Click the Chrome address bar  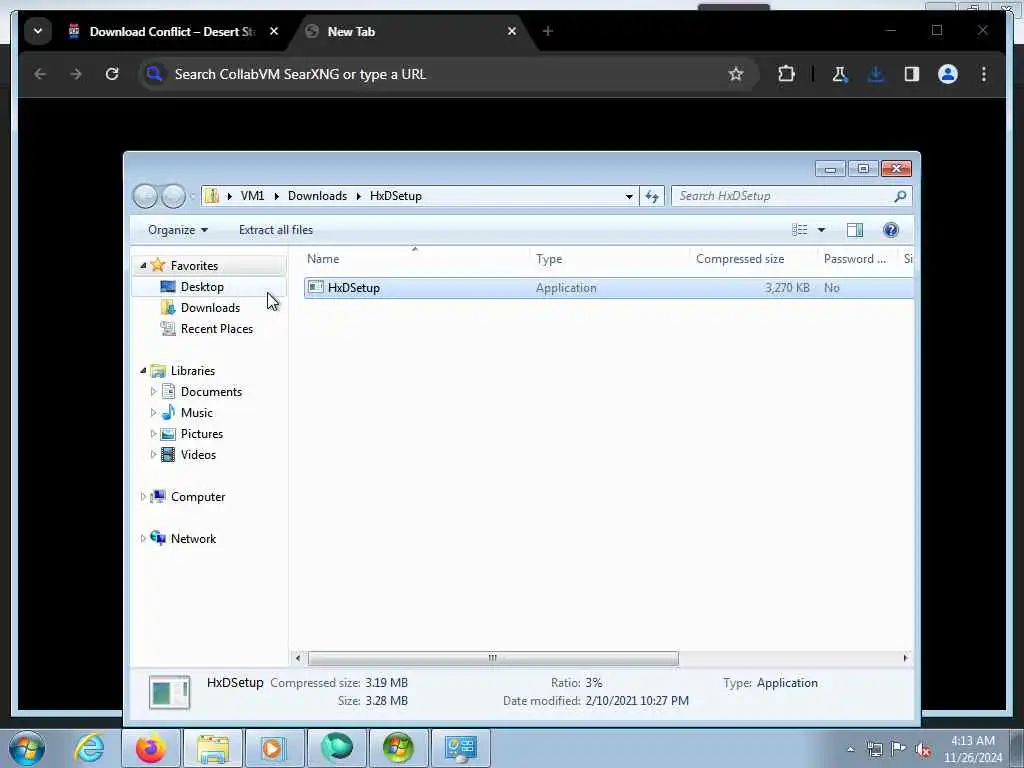[x=447, y=74]
